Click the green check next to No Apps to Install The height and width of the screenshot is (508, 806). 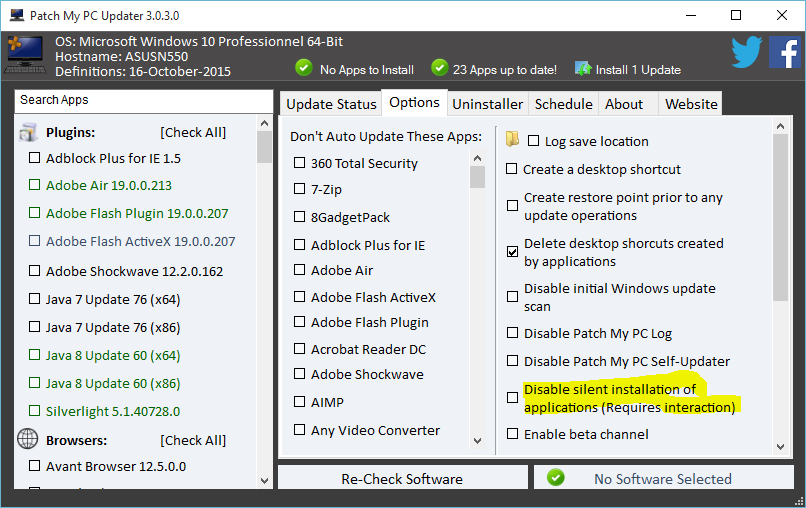304,67
